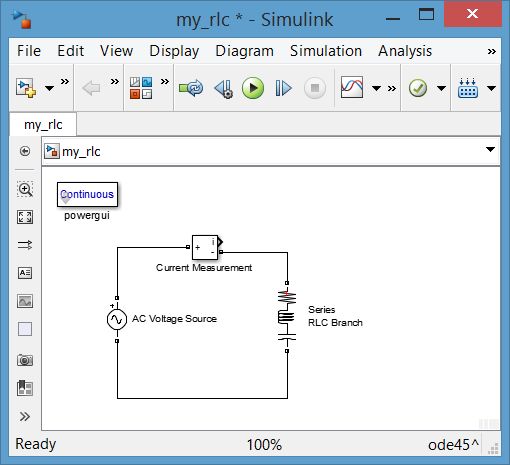The height and width of the screenshot is (465, 510).
Task: Open the Edit menu
Action: click(x=70, y=51)
